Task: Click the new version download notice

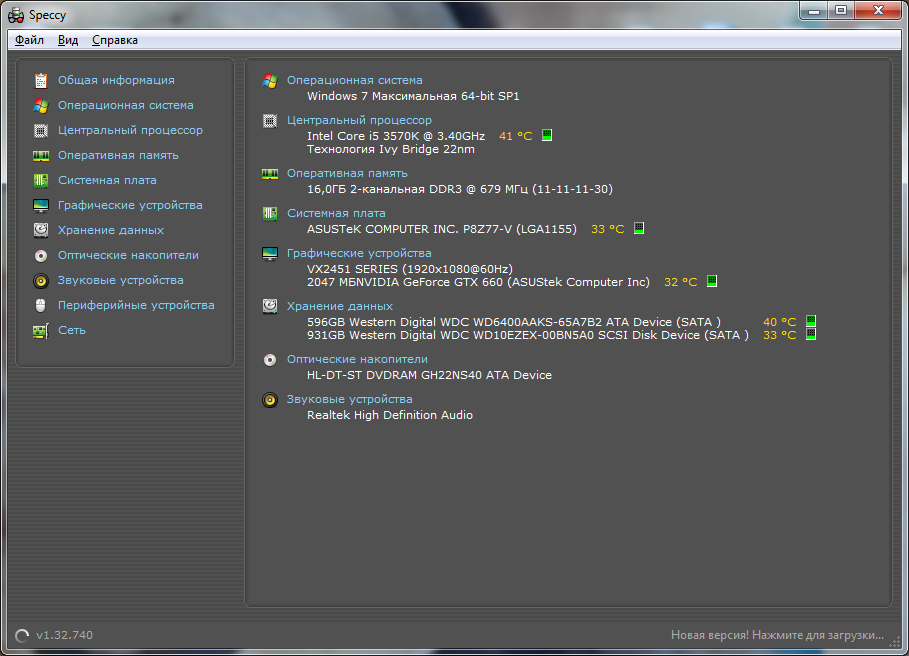Action: pos(777,635)
